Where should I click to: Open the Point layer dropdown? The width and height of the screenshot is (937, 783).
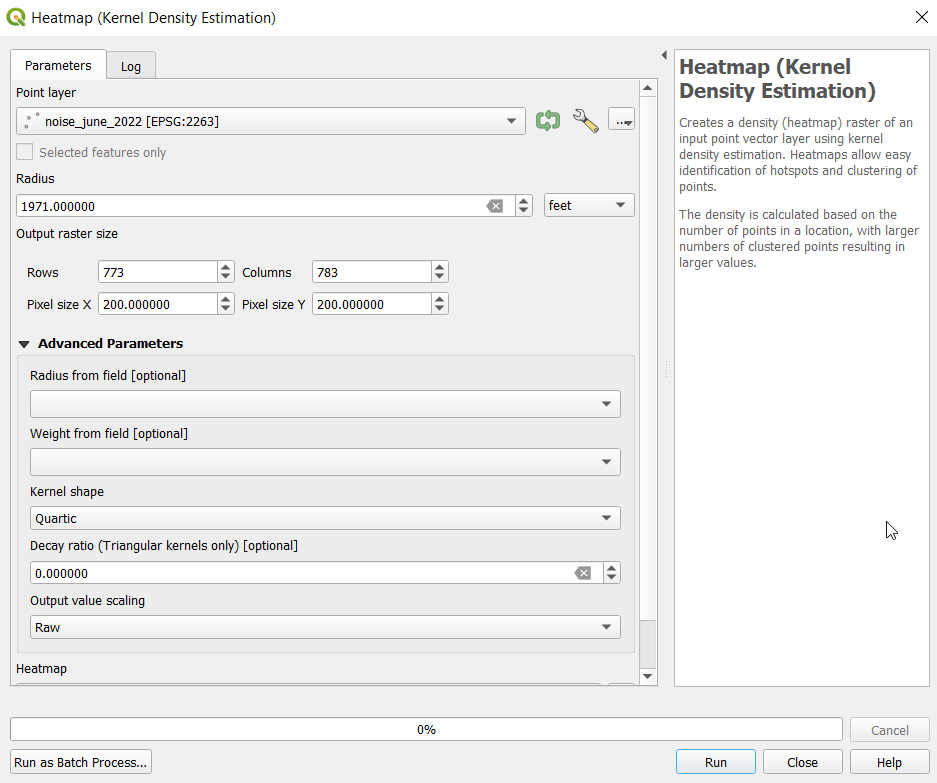point(270,121)
